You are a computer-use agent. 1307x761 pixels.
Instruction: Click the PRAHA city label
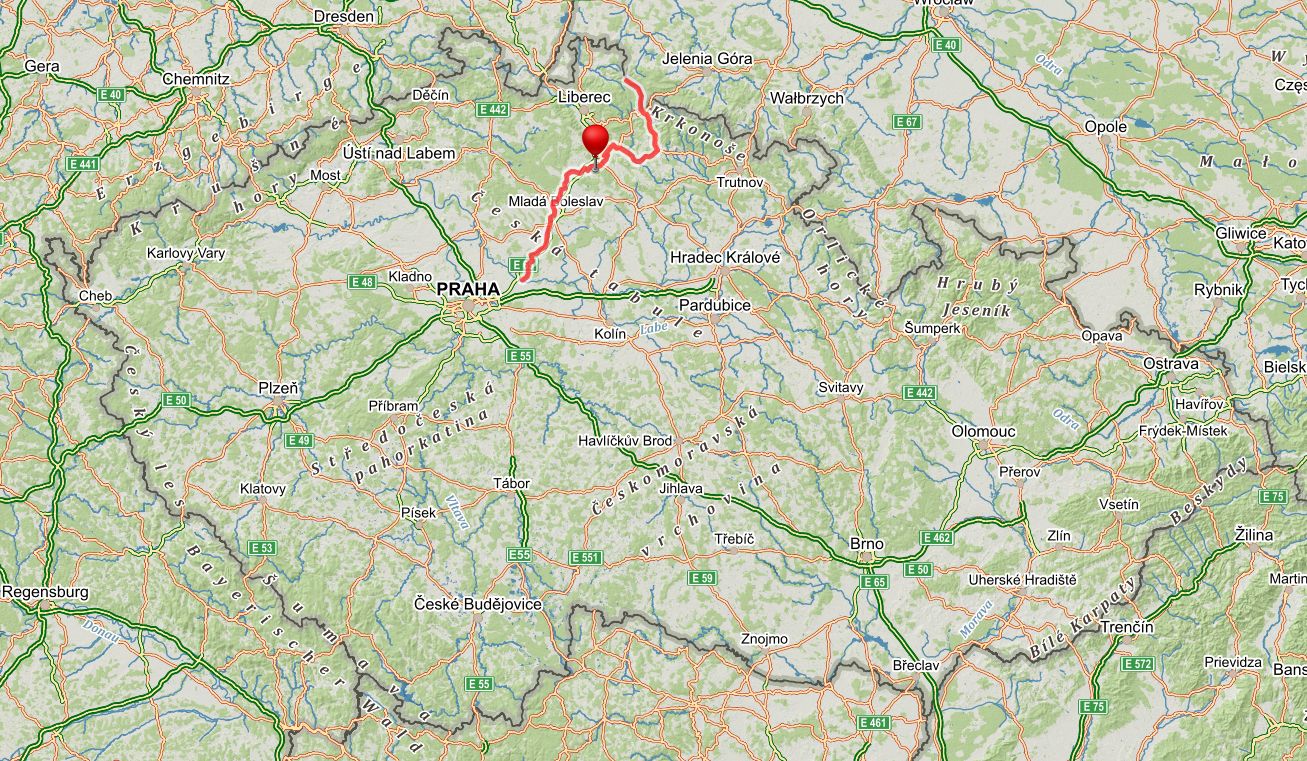[468, 289]
